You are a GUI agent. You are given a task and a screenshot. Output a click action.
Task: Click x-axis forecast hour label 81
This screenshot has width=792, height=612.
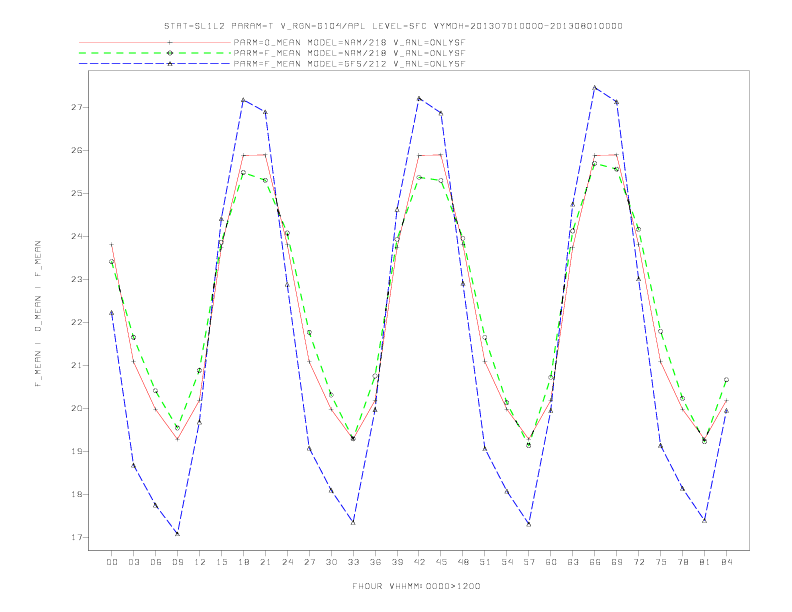click(x=705, y=562)
